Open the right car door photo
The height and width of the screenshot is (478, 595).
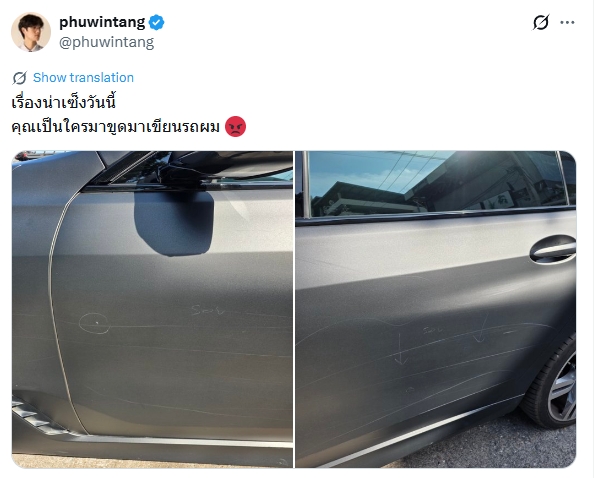click(436, 309)
